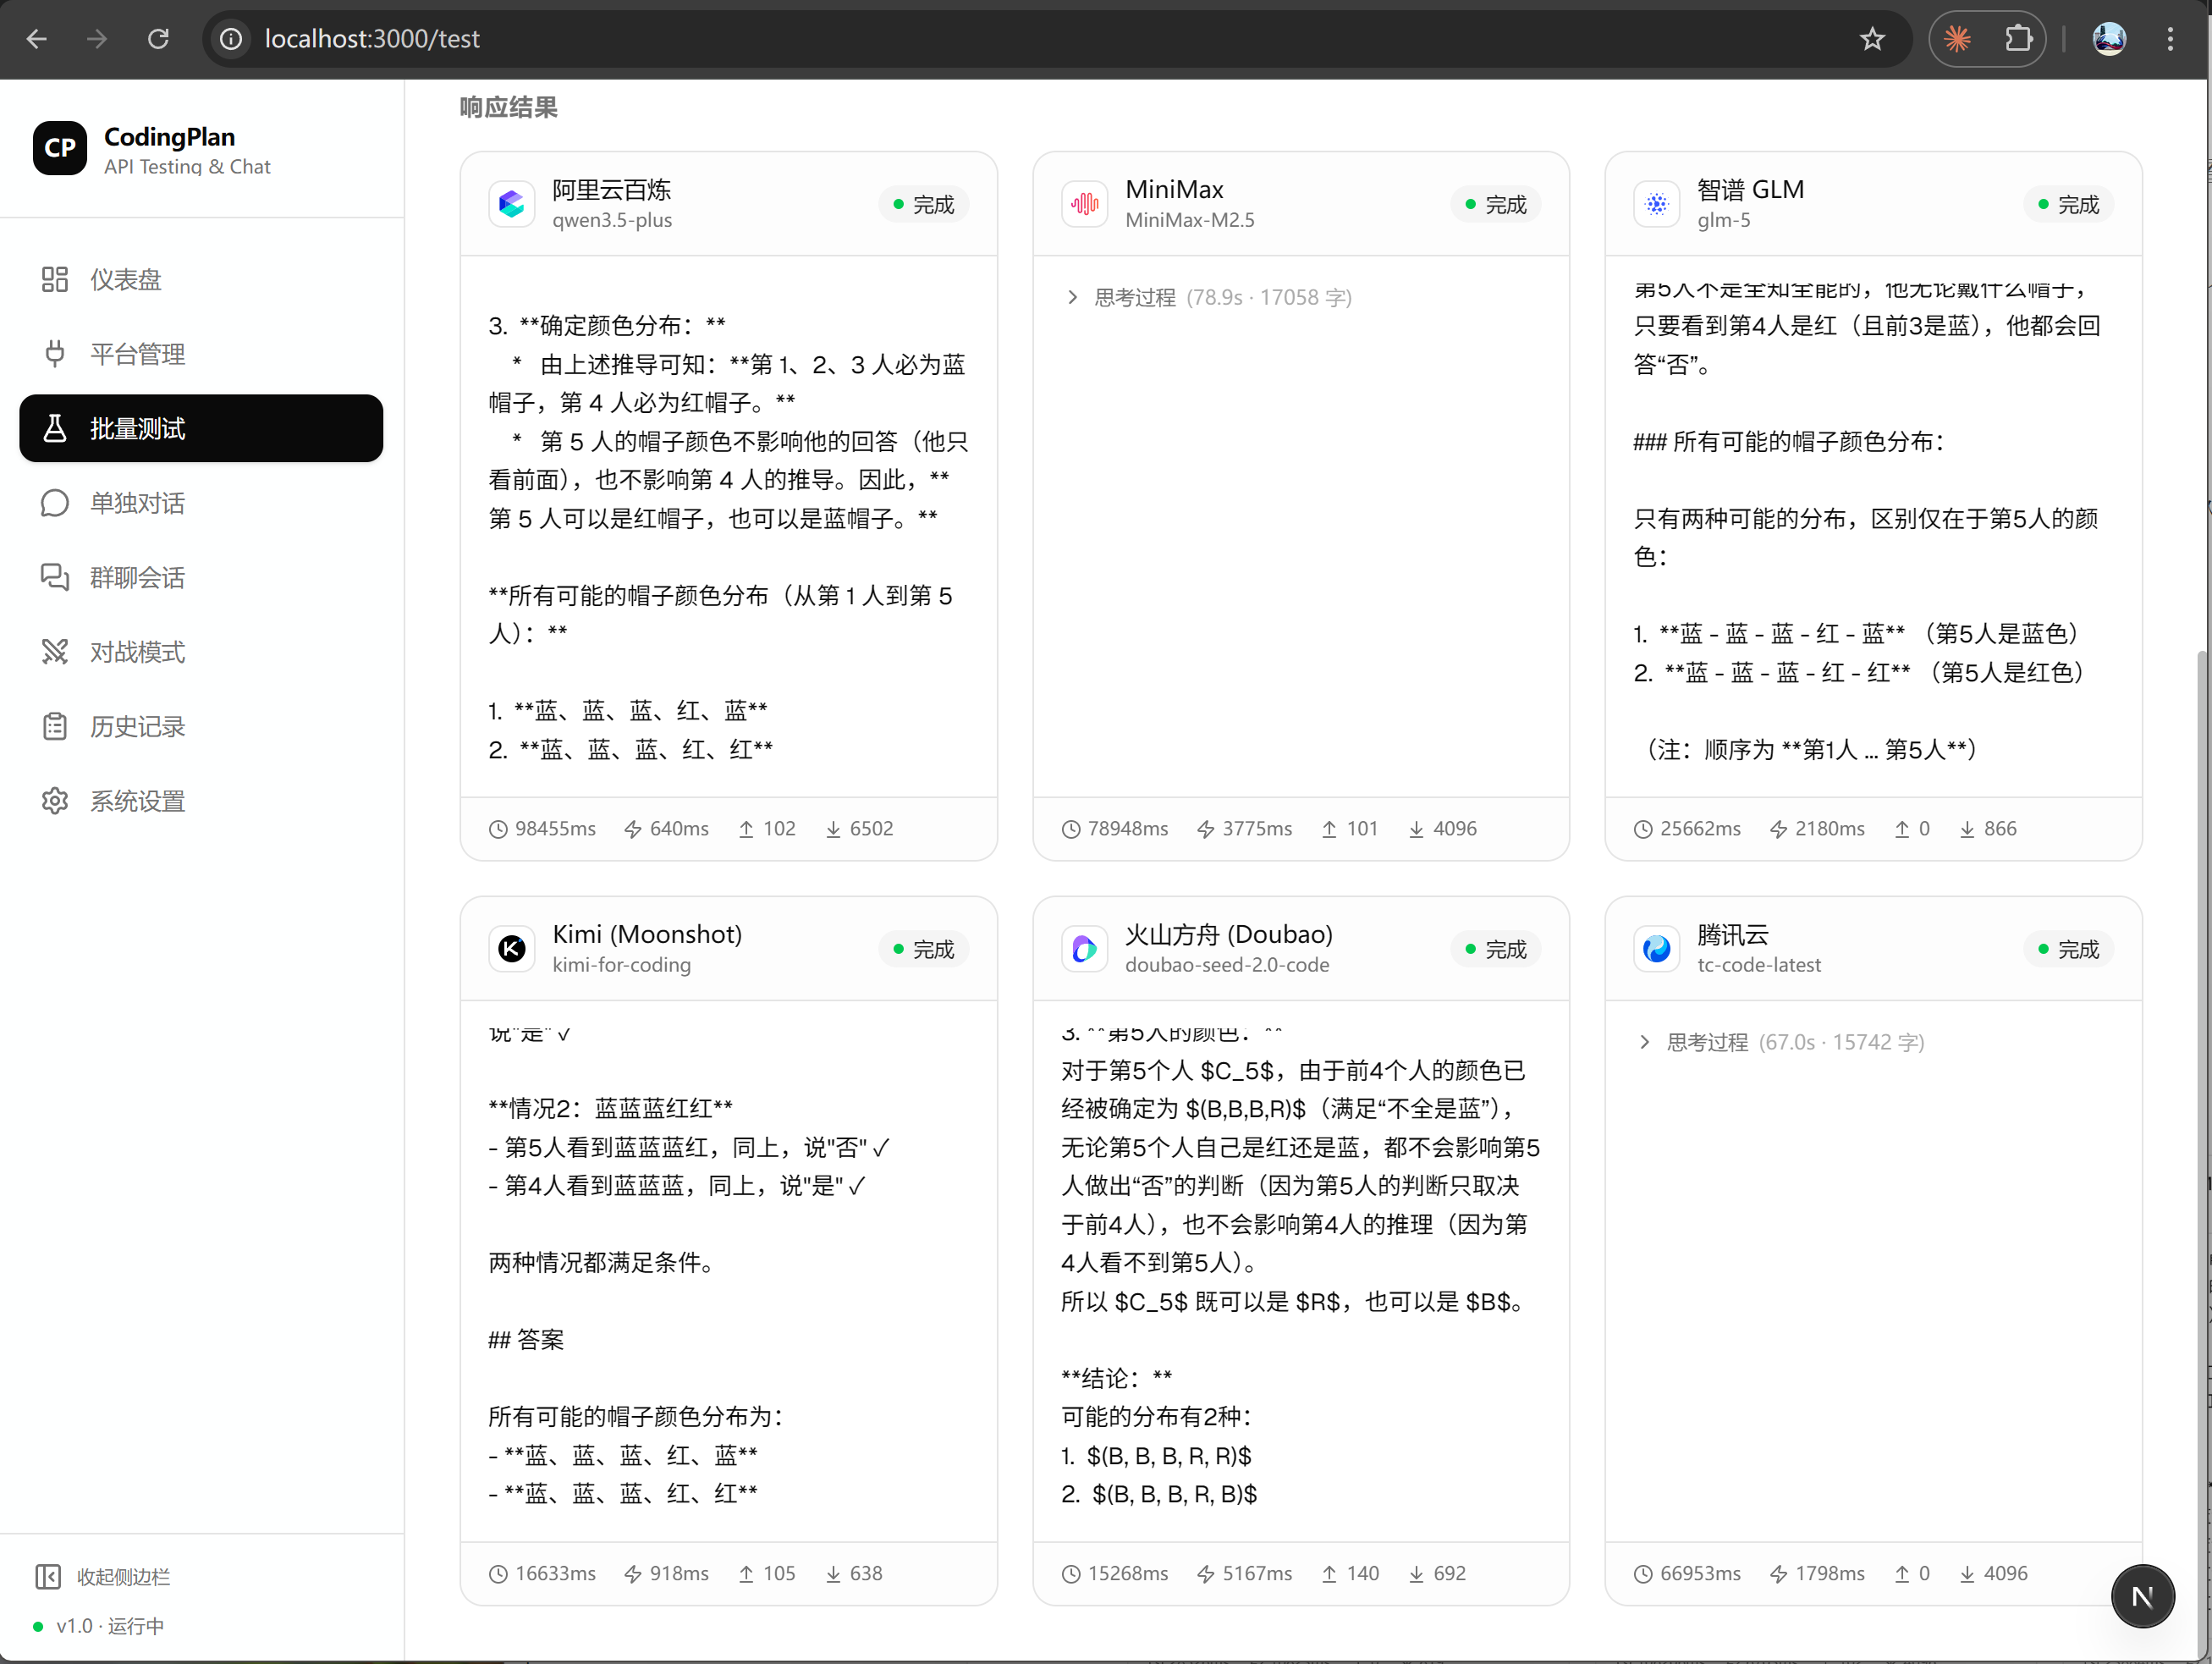Viewport: 2212px width, 1664px height.
Task: Open 对战模式 from the sidebar
Action: [x=137, y=652]
